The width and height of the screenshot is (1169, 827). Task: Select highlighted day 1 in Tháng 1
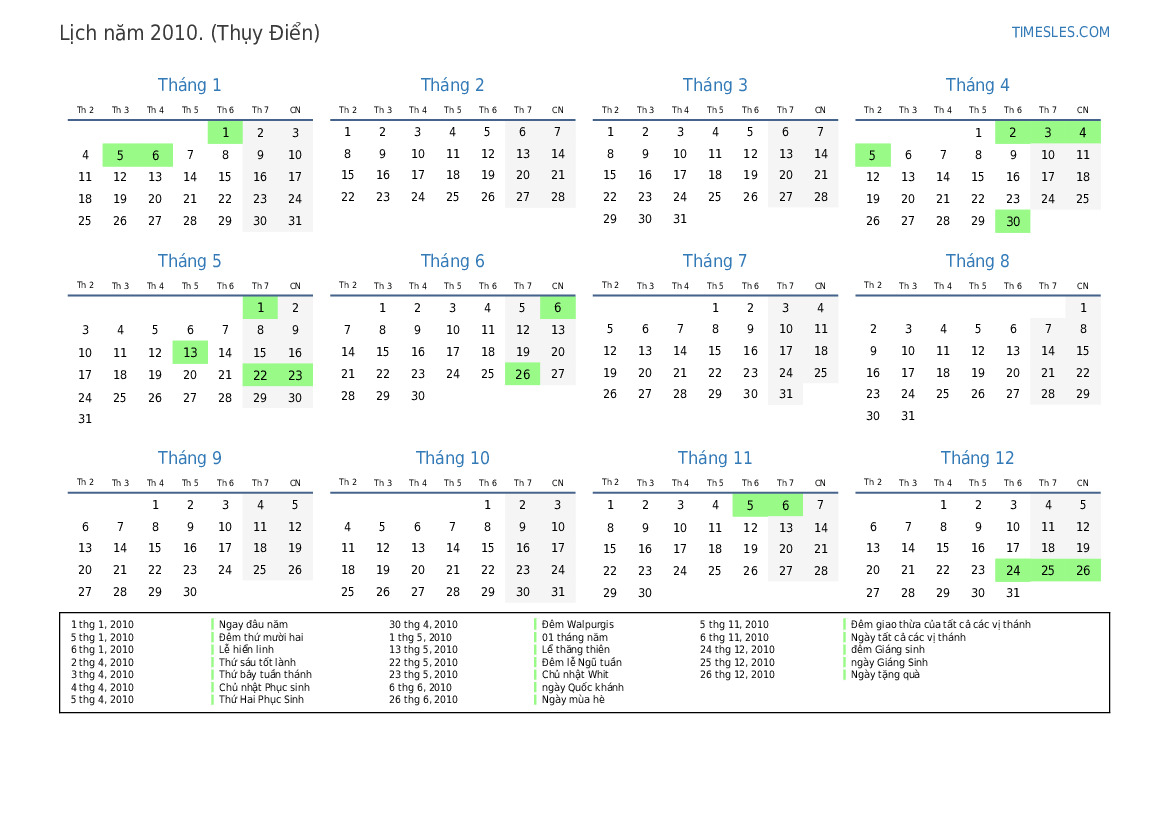click(x=225, y=132)
